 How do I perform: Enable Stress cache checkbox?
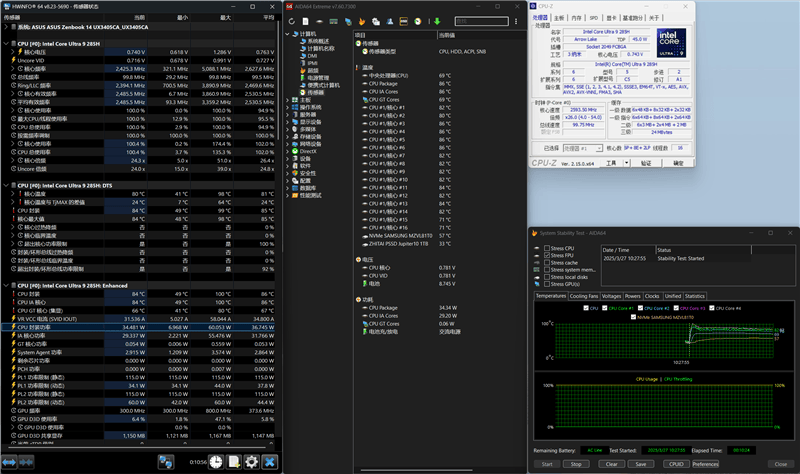click(547, 263)
